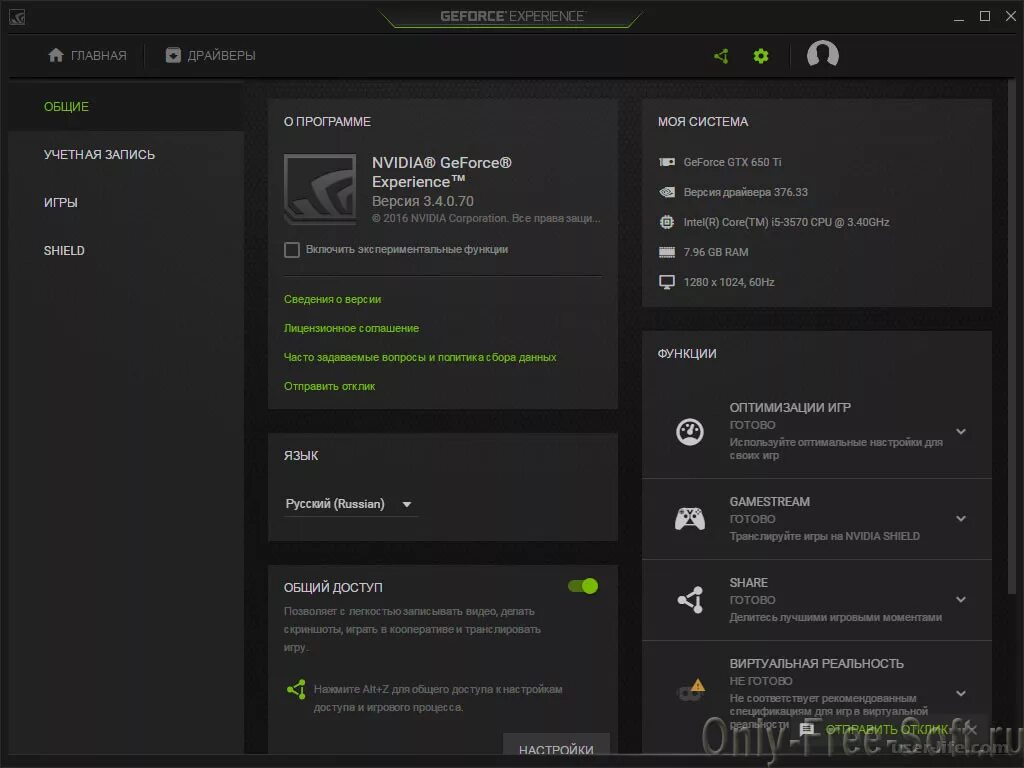Screen dimensions: 1024x768
Task: Click the CPU chip icon
Action: [x=667, y=222]
